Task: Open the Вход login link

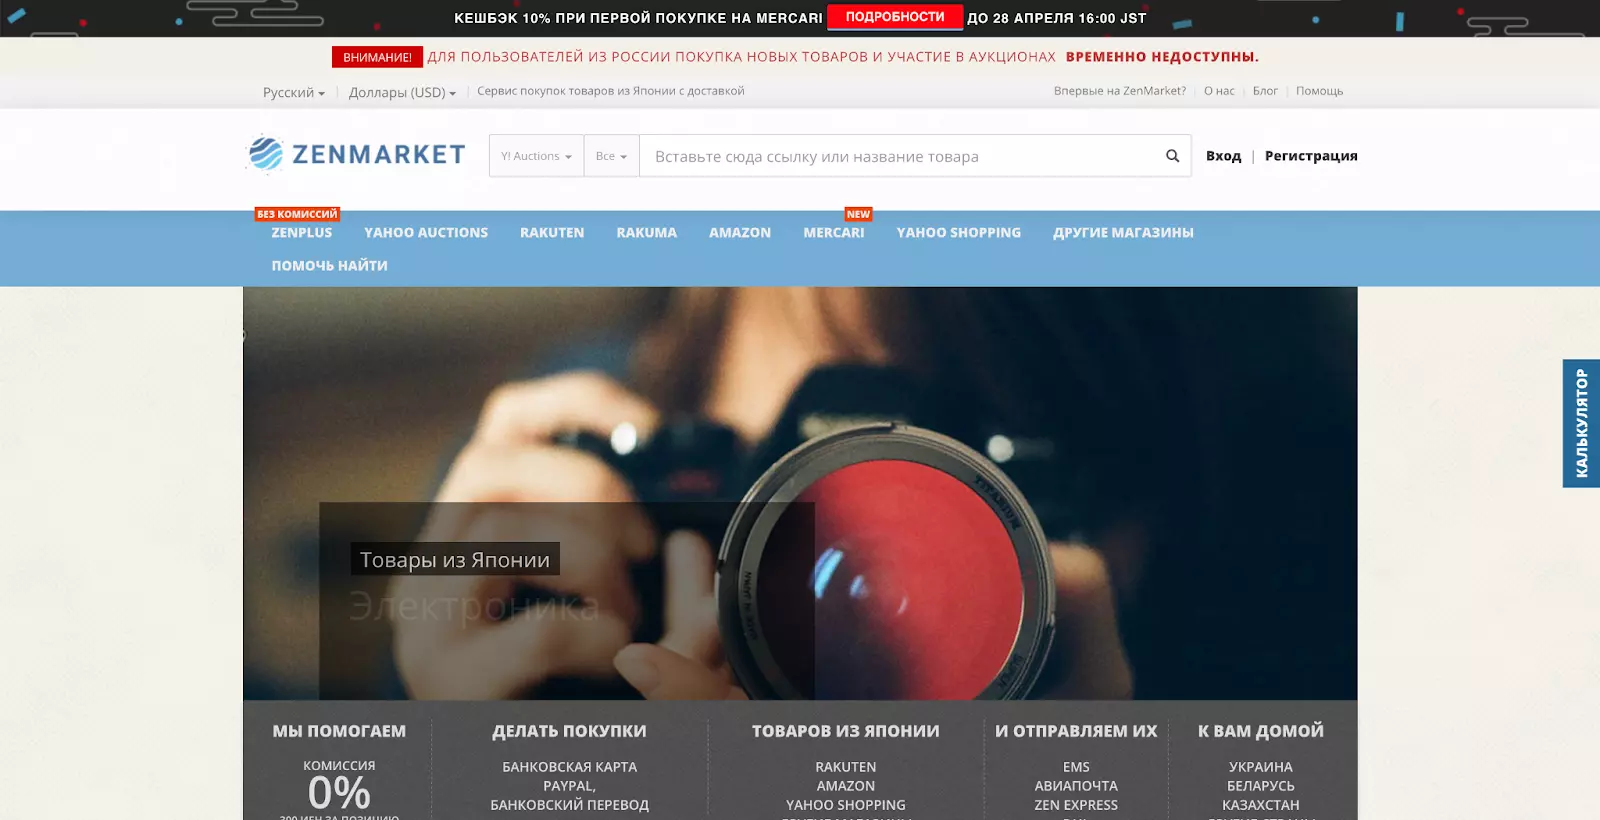Action: pyautogui.click(x=1223, y=156)
